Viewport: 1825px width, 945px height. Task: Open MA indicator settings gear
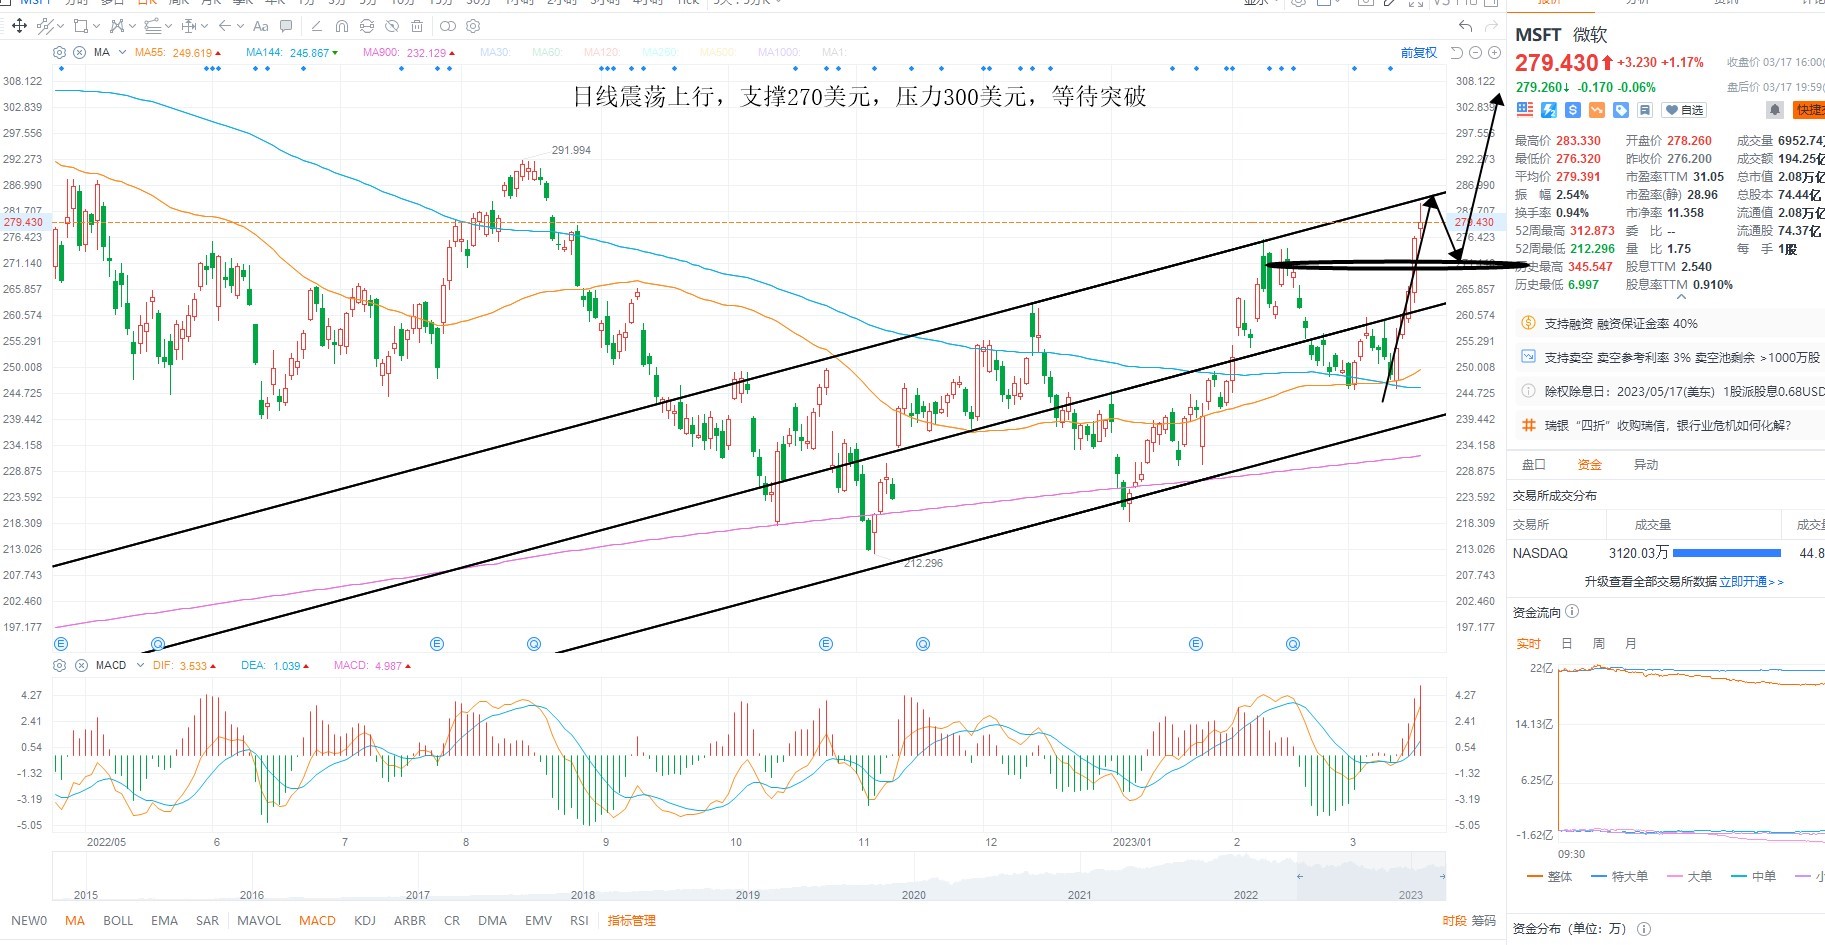(60, 52)
